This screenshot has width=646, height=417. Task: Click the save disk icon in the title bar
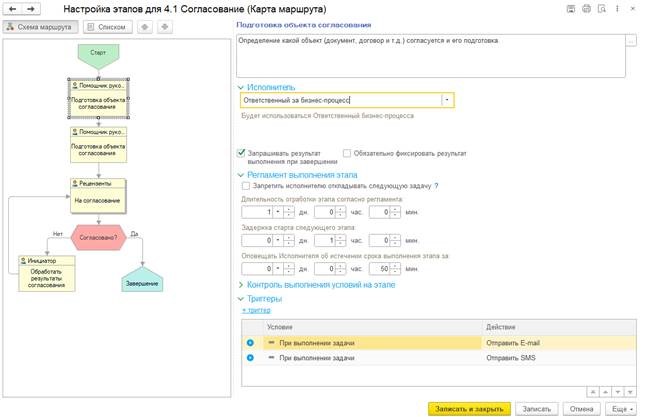pos(570,8)
